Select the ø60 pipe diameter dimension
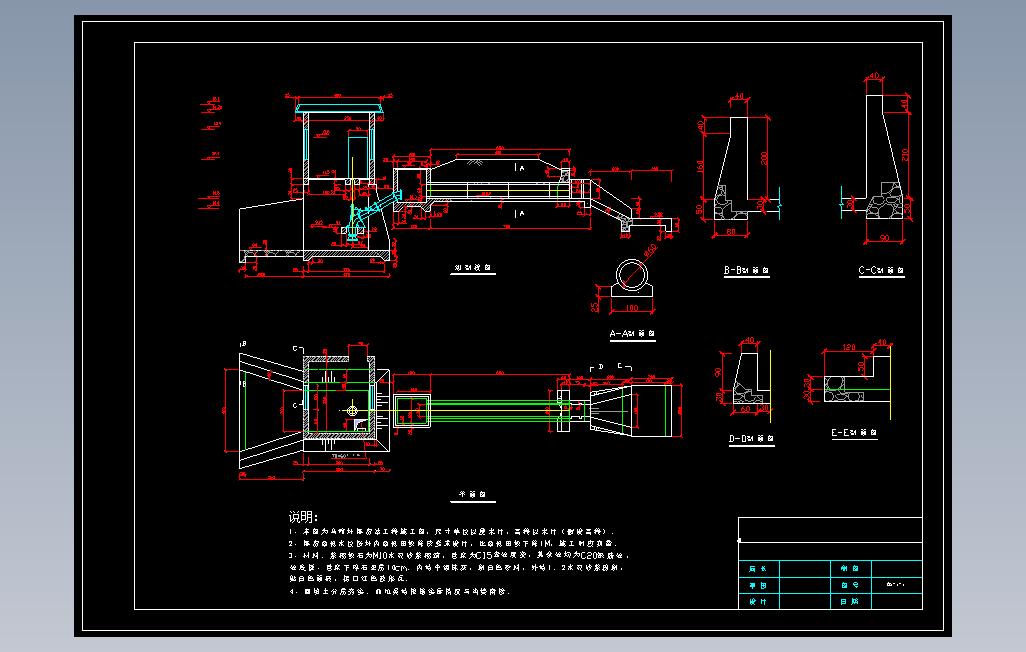The width and height of the screenshot is (1026, 652). pos(650,251)
